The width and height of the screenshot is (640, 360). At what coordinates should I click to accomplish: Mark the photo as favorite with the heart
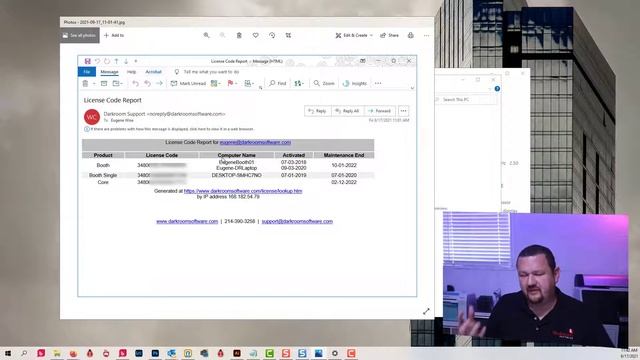[x=256, y=36]
